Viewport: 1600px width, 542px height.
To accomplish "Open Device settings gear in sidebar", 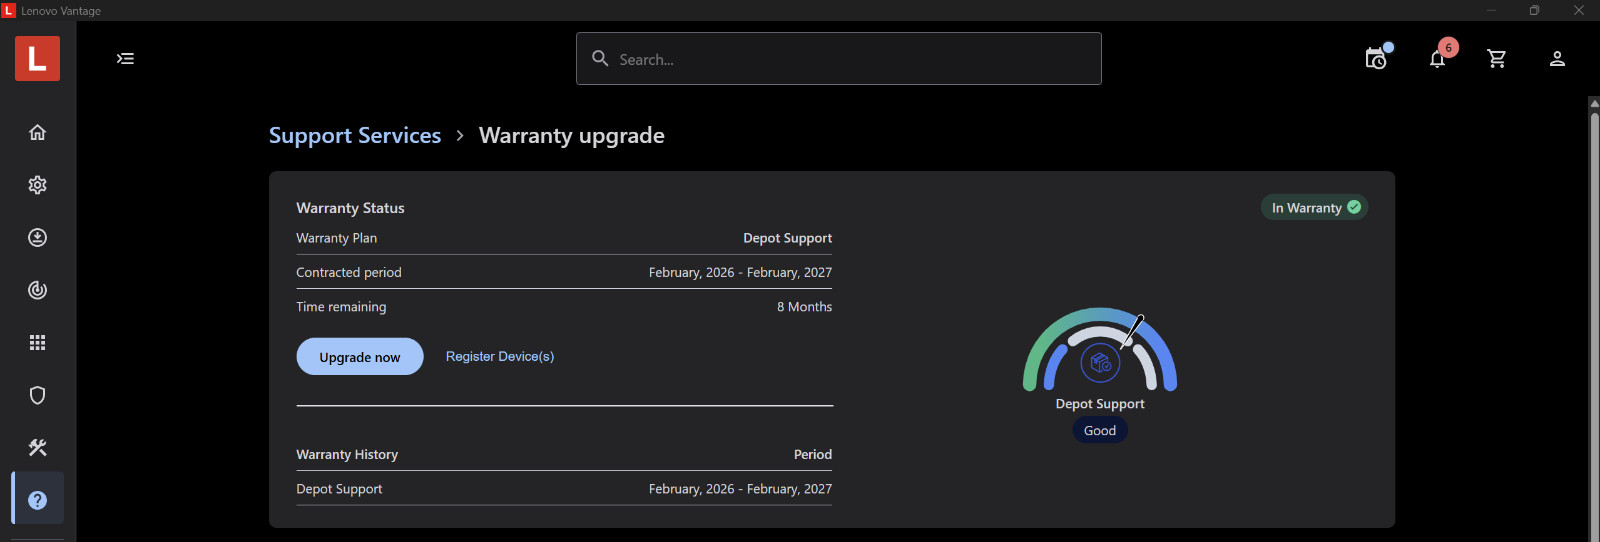I will tap(37, 185).
